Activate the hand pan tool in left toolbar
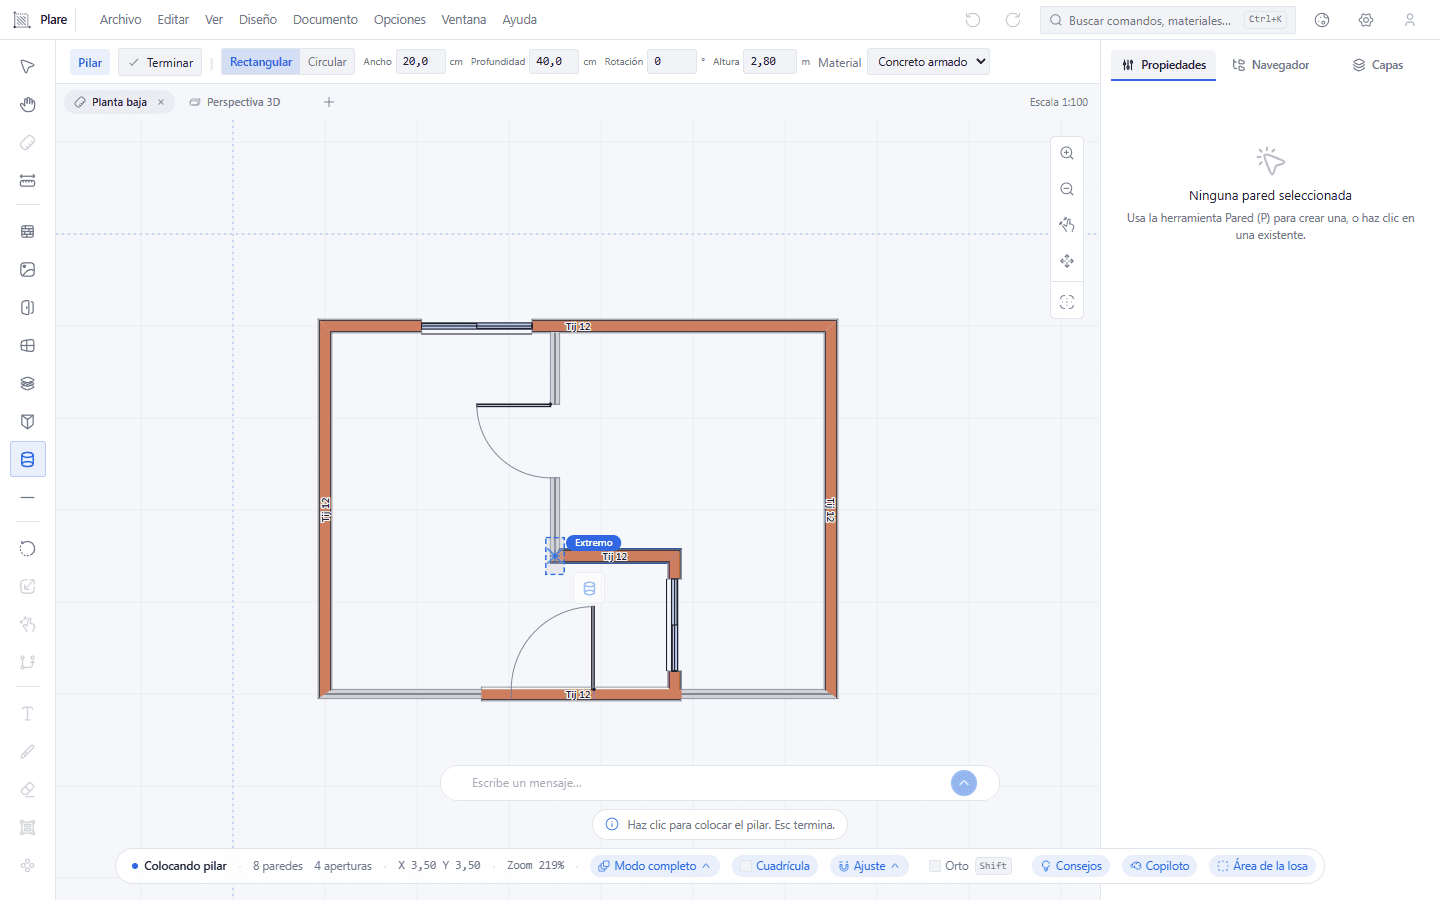 tap(28, 105)
